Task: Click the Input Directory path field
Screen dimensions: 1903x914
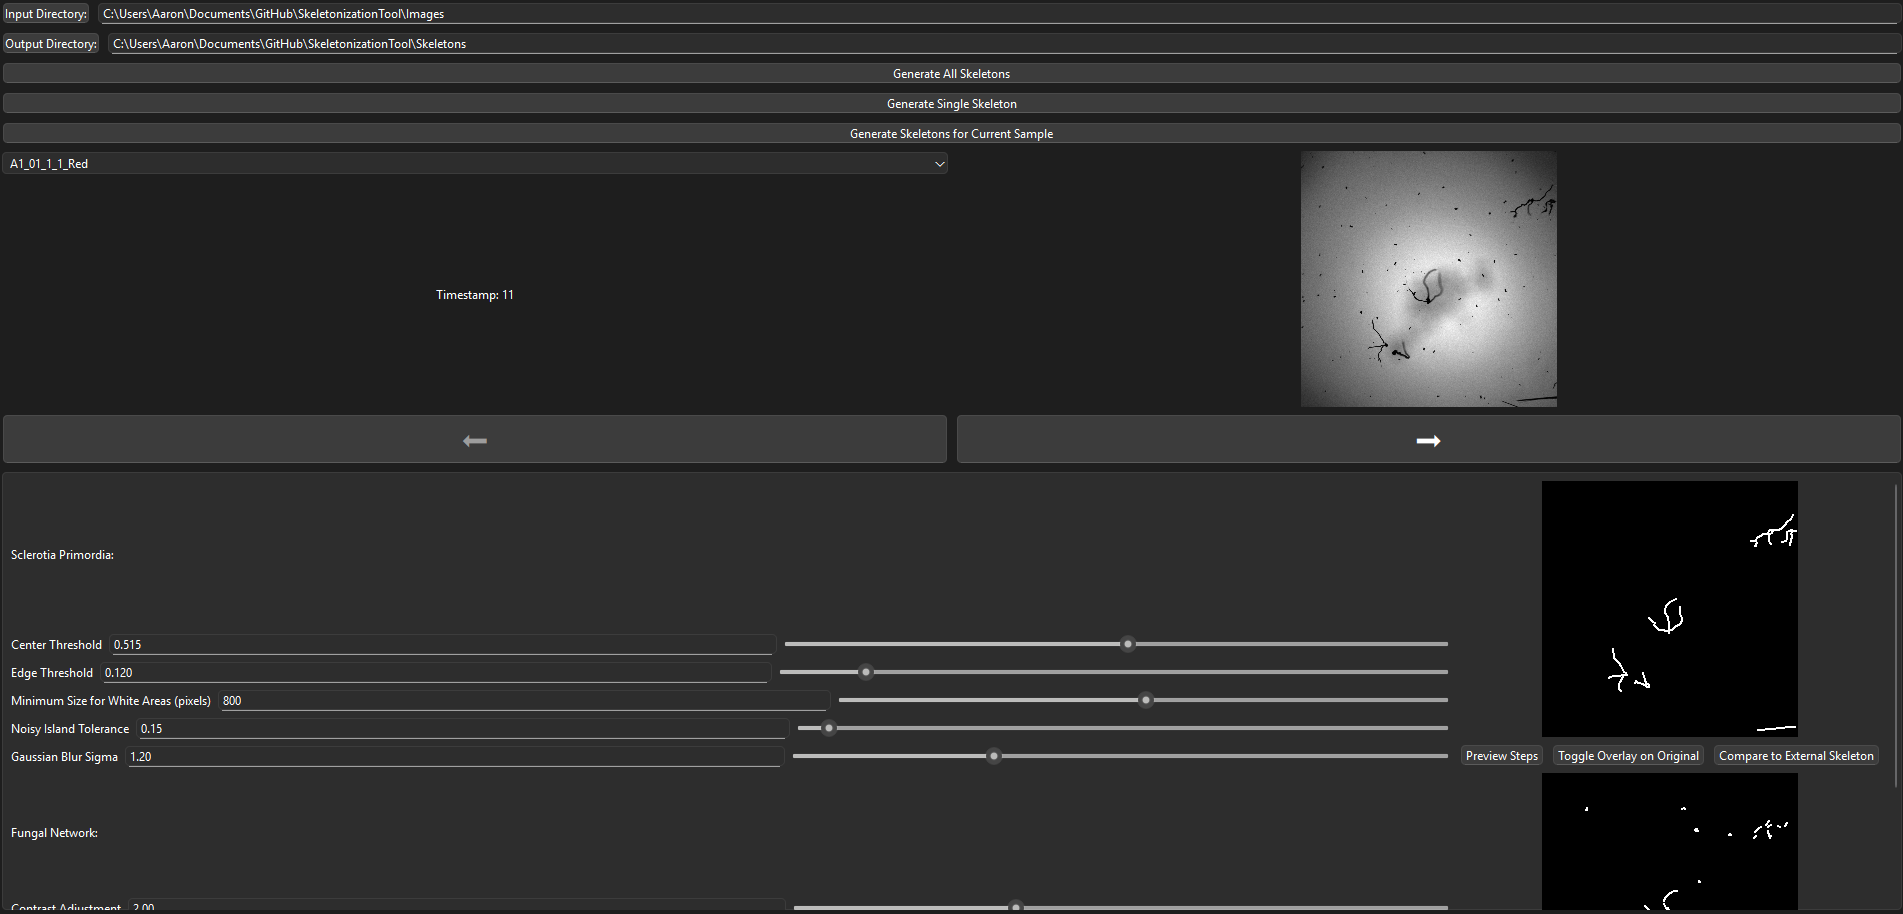Action: click(x=998, y=14)
